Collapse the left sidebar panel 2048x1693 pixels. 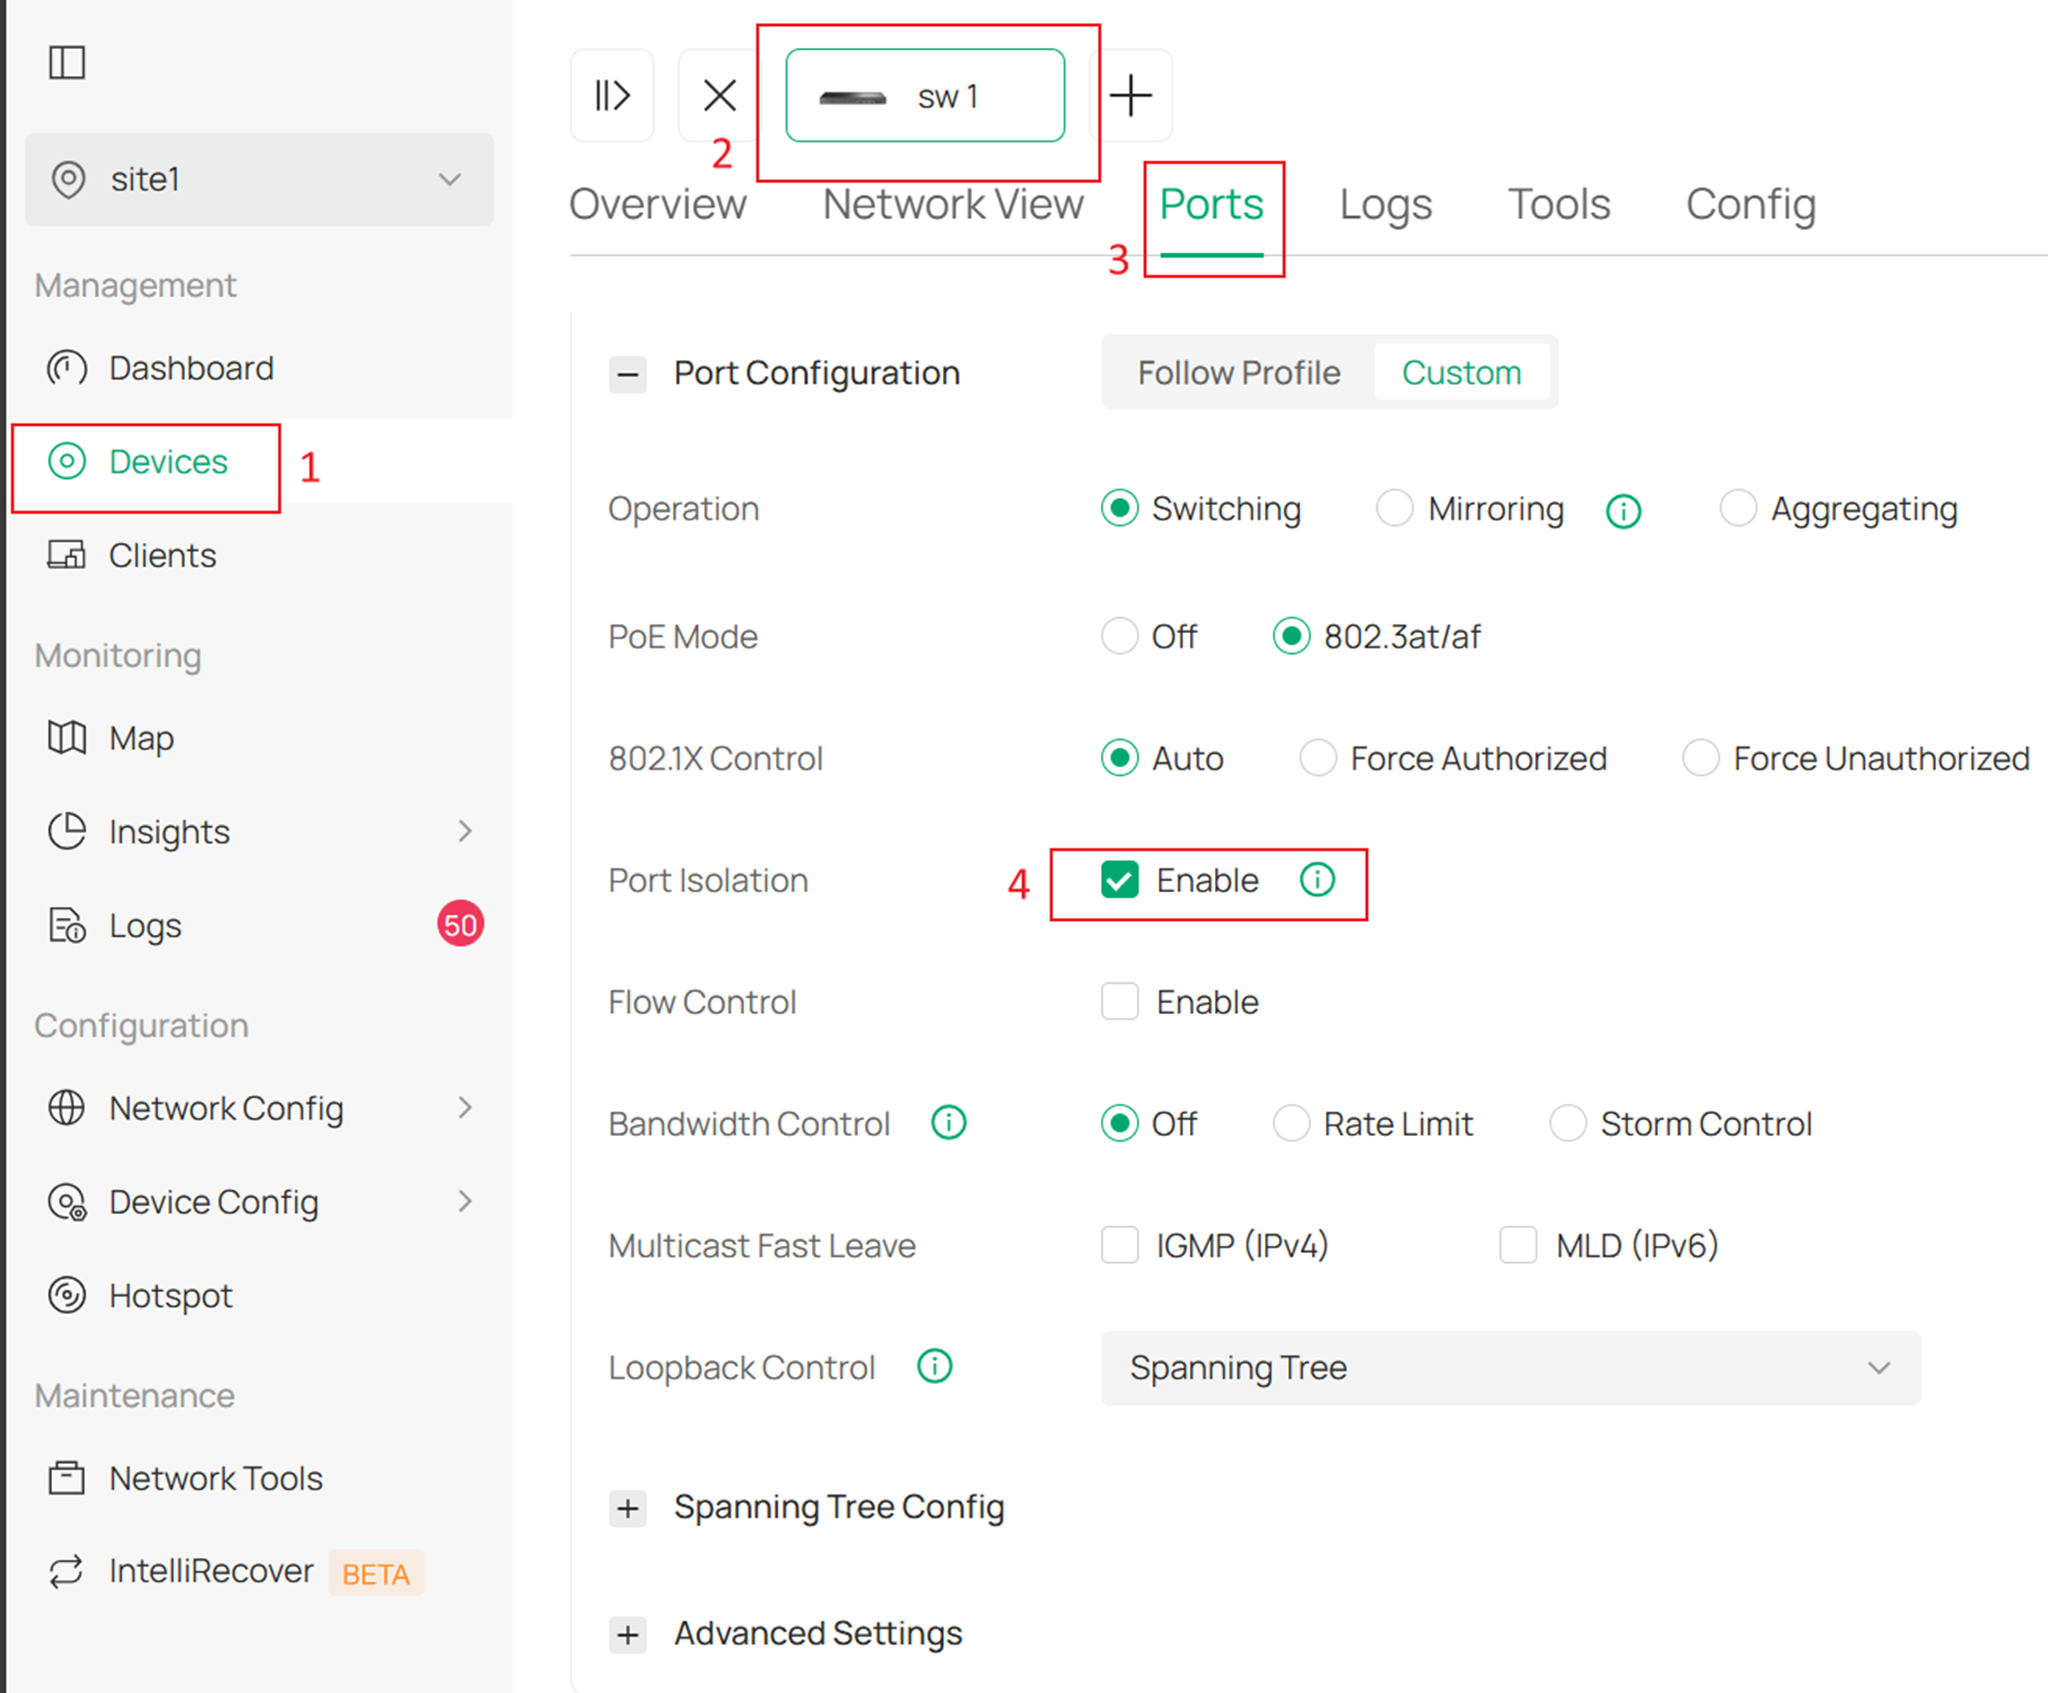coord(67,62)
